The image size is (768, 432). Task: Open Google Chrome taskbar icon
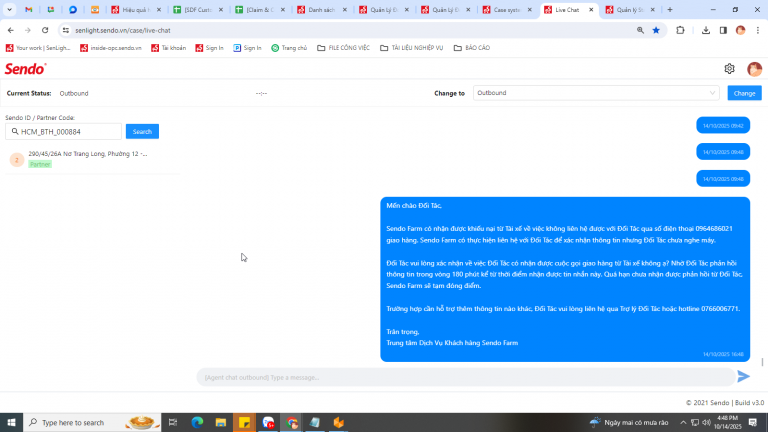pos(291,422)
